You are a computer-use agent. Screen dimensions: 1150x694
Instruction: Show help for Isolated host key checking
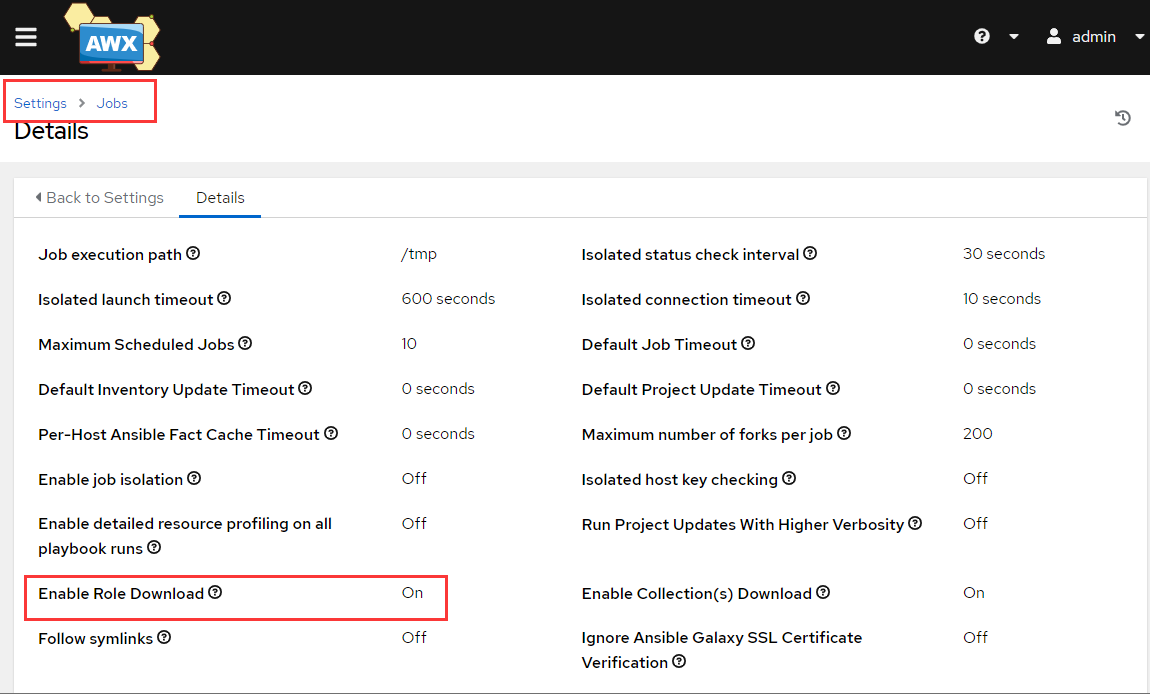pyautogui.click(x=789, y=478)
